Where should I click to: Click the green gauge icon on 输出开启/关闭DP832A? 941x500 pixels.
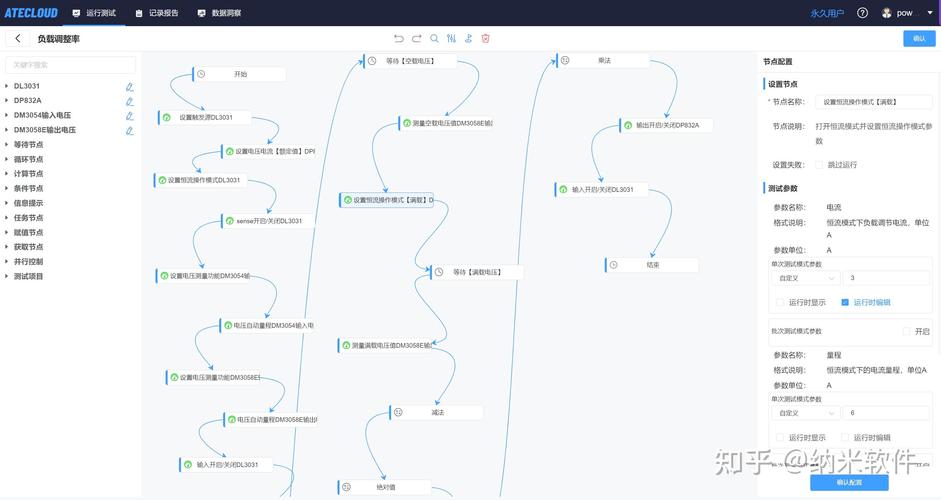click(628, 125)
